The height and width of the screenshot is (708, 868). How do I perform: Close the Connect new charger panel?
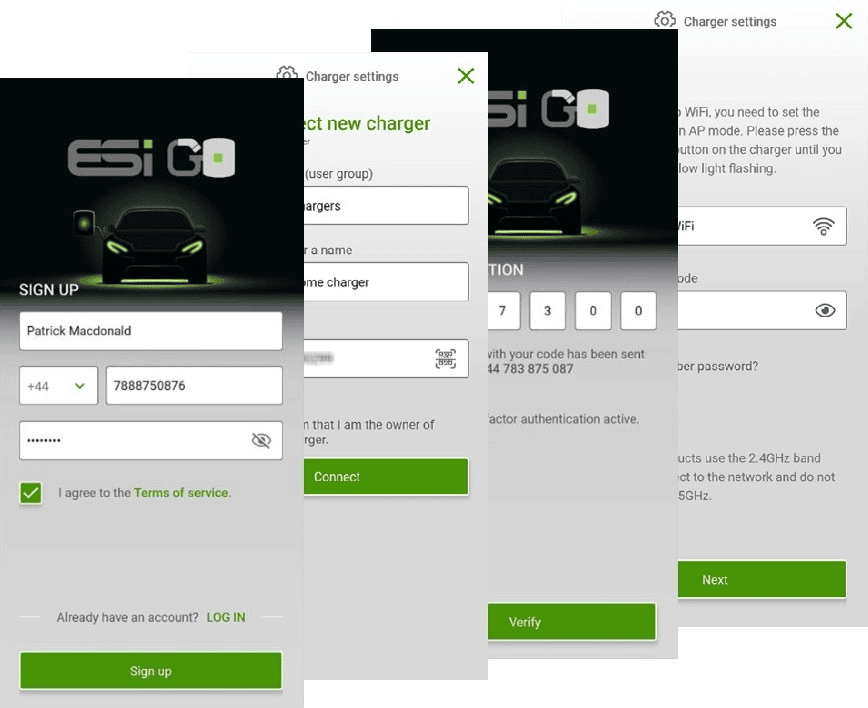click(x=466, y=76)
